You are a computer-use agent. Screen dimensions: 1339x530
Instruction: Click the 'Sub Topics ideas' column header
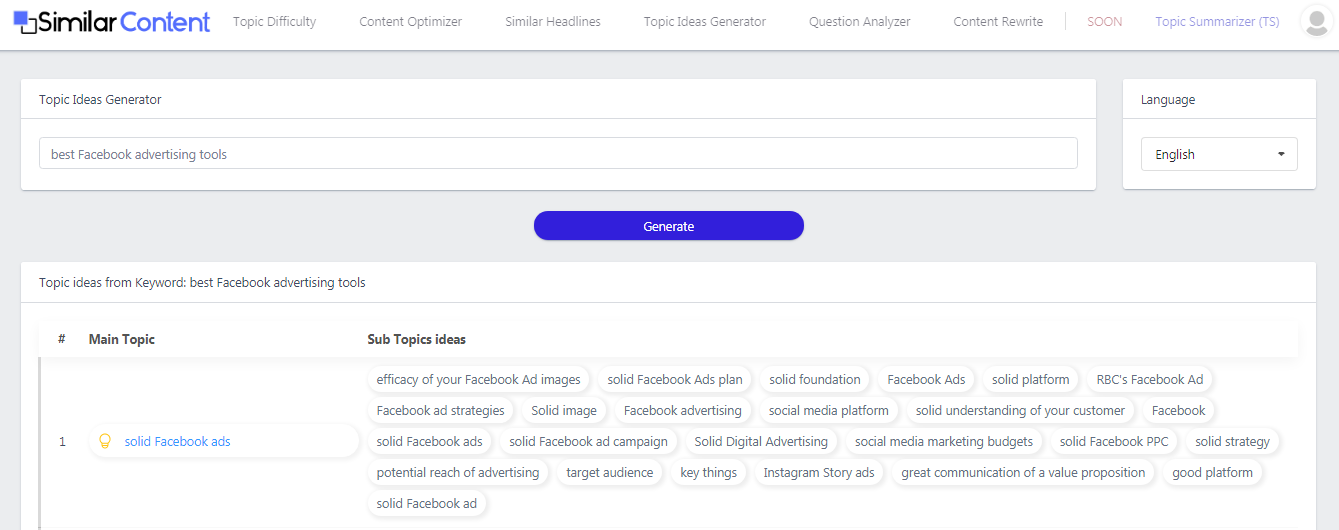[416, 339]
